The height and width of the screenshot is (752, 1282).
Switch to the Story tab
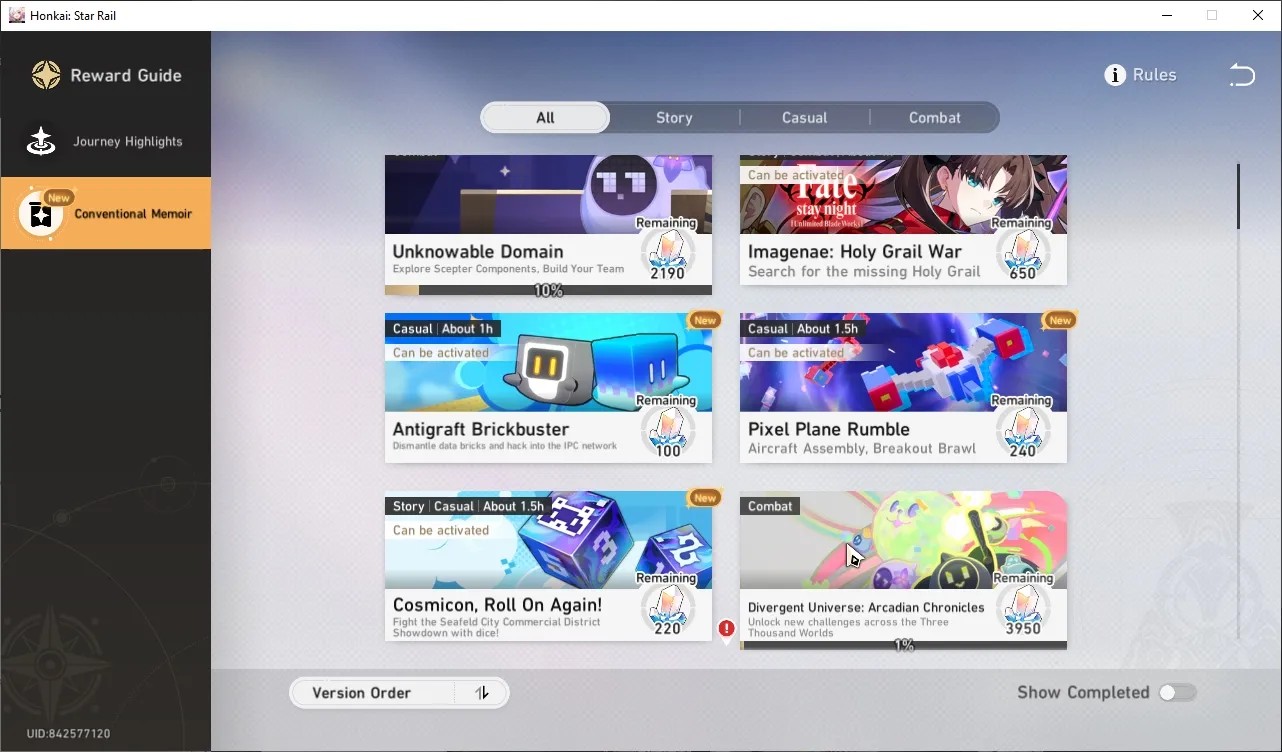674,118
